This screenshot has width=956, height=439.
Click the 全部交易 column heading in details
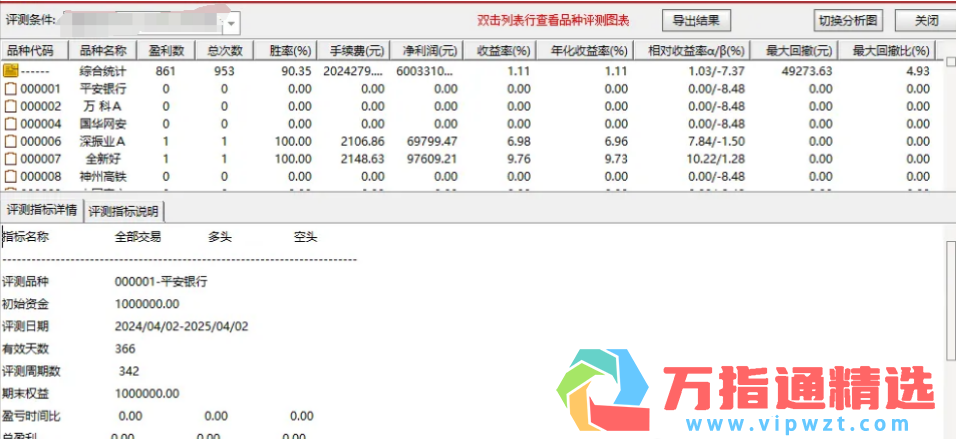(138, 237)
